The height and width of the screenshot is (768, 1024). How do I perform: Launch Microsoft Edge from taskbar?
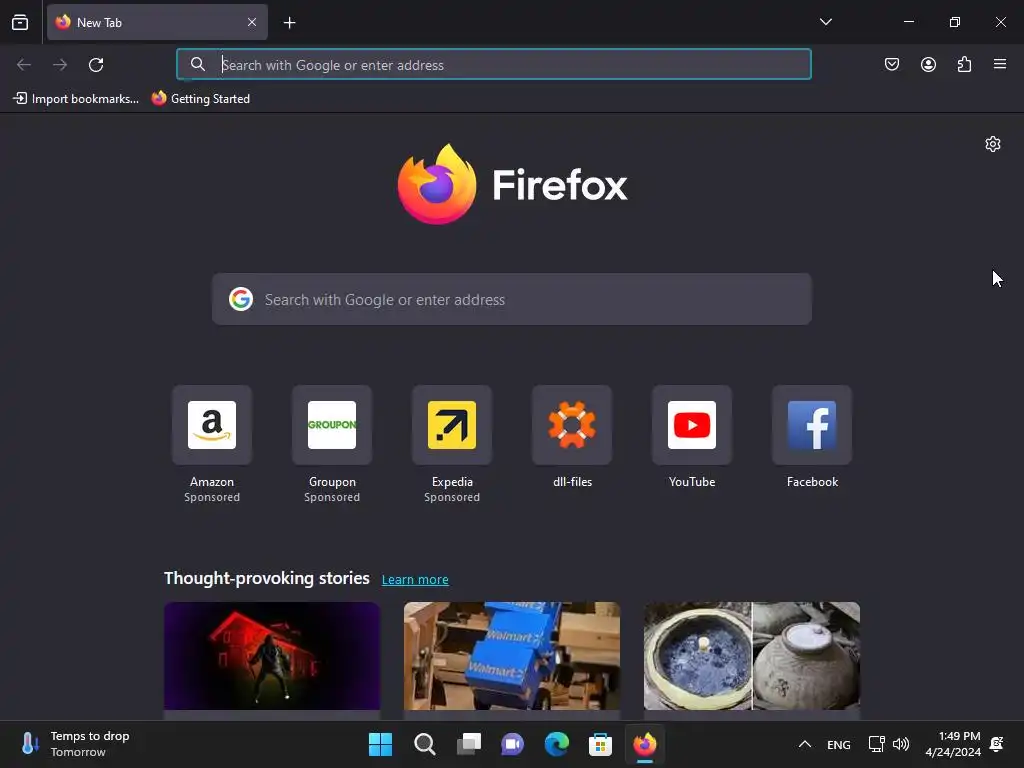point(556,744)
